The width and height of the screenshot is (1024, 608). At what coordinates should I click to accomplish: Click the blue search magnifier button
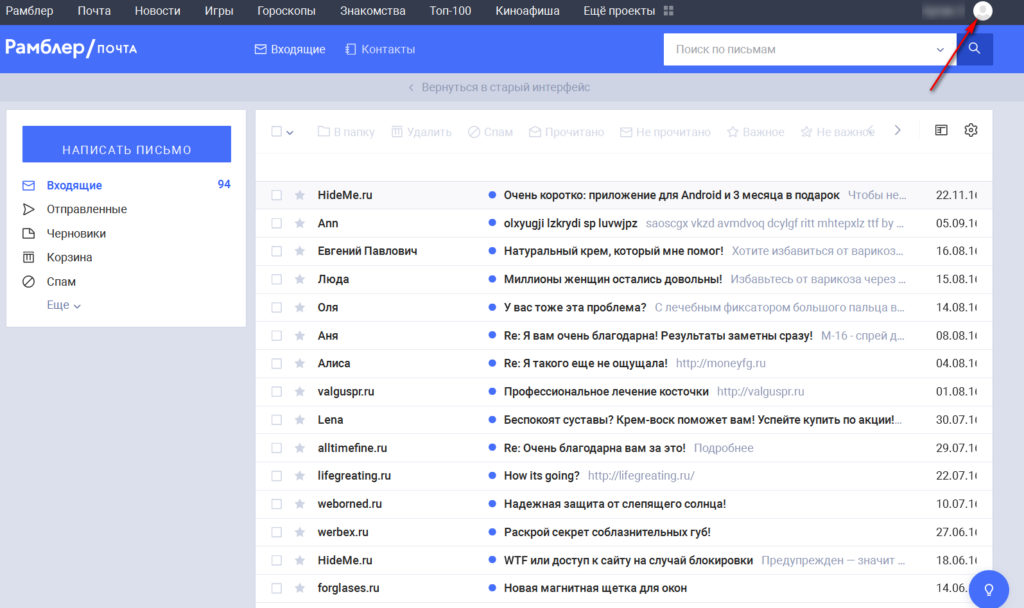point(974,48)
